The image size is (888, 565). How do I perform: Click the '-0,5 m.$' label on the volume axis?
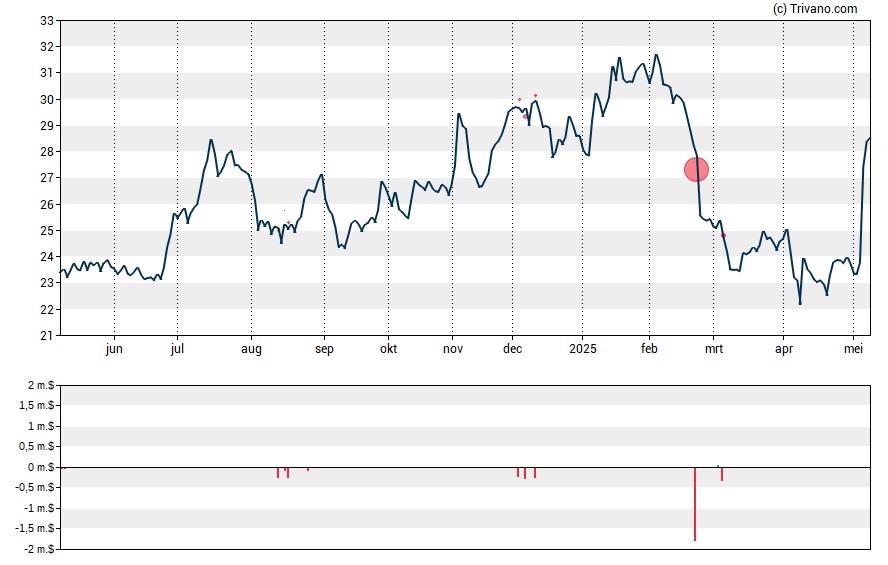click(35, 488)
